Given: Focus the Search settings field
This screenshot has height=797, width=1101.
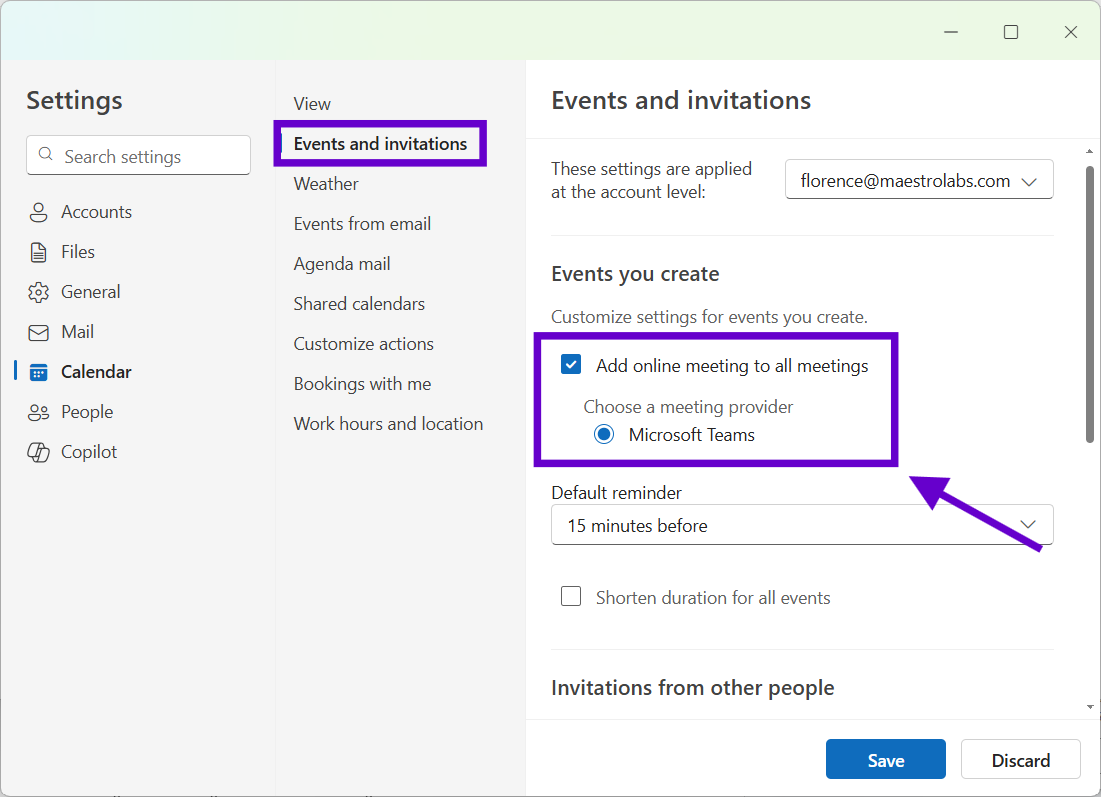Looking at the screenshot, I should coord(138,155).
